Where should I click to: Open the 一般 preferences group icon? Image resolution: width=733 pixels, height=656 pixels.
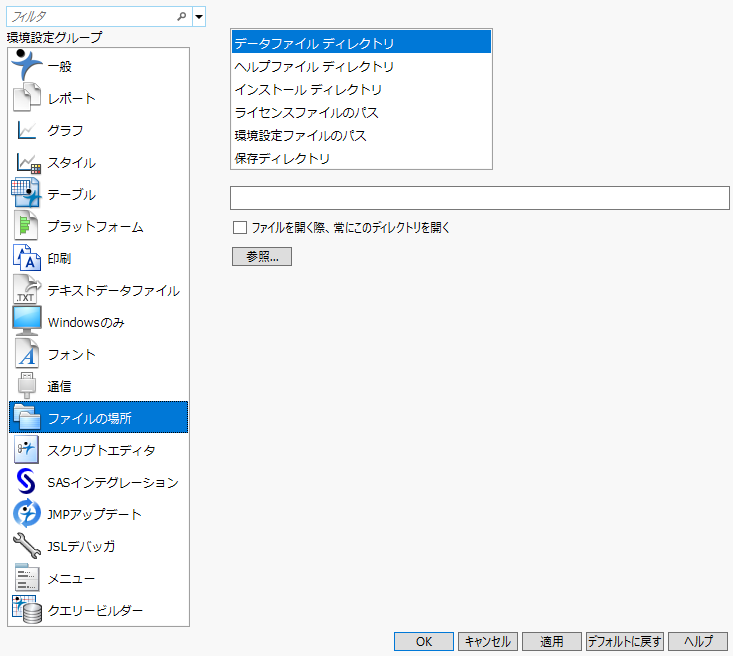pyautogui.click(x=26, y=66)
